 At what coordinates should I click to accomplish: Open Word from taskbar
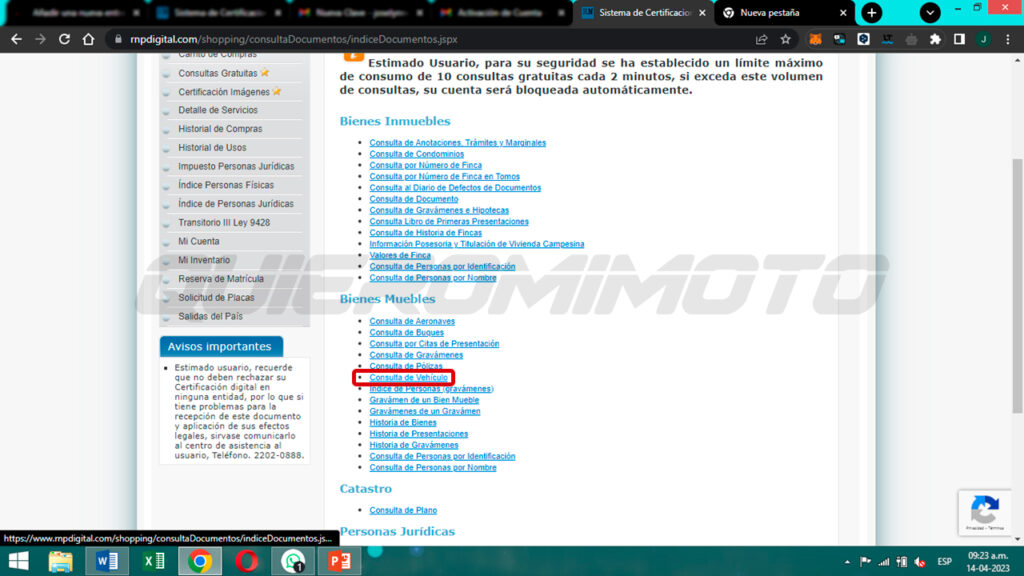(x=107, y=561)
